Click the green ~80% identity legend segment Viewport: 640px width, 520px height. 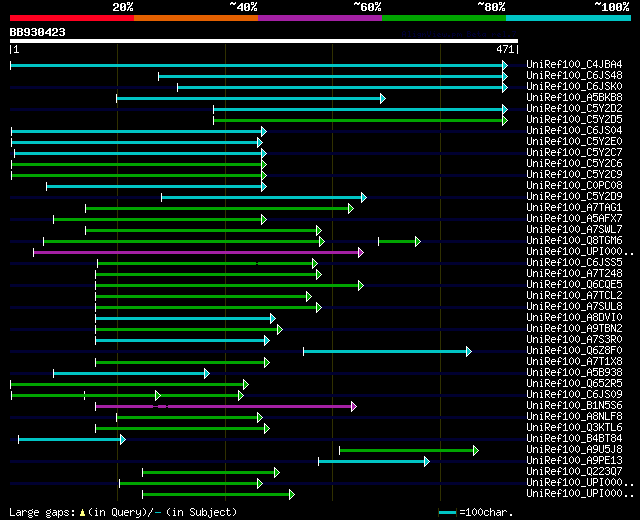(444, 18)
